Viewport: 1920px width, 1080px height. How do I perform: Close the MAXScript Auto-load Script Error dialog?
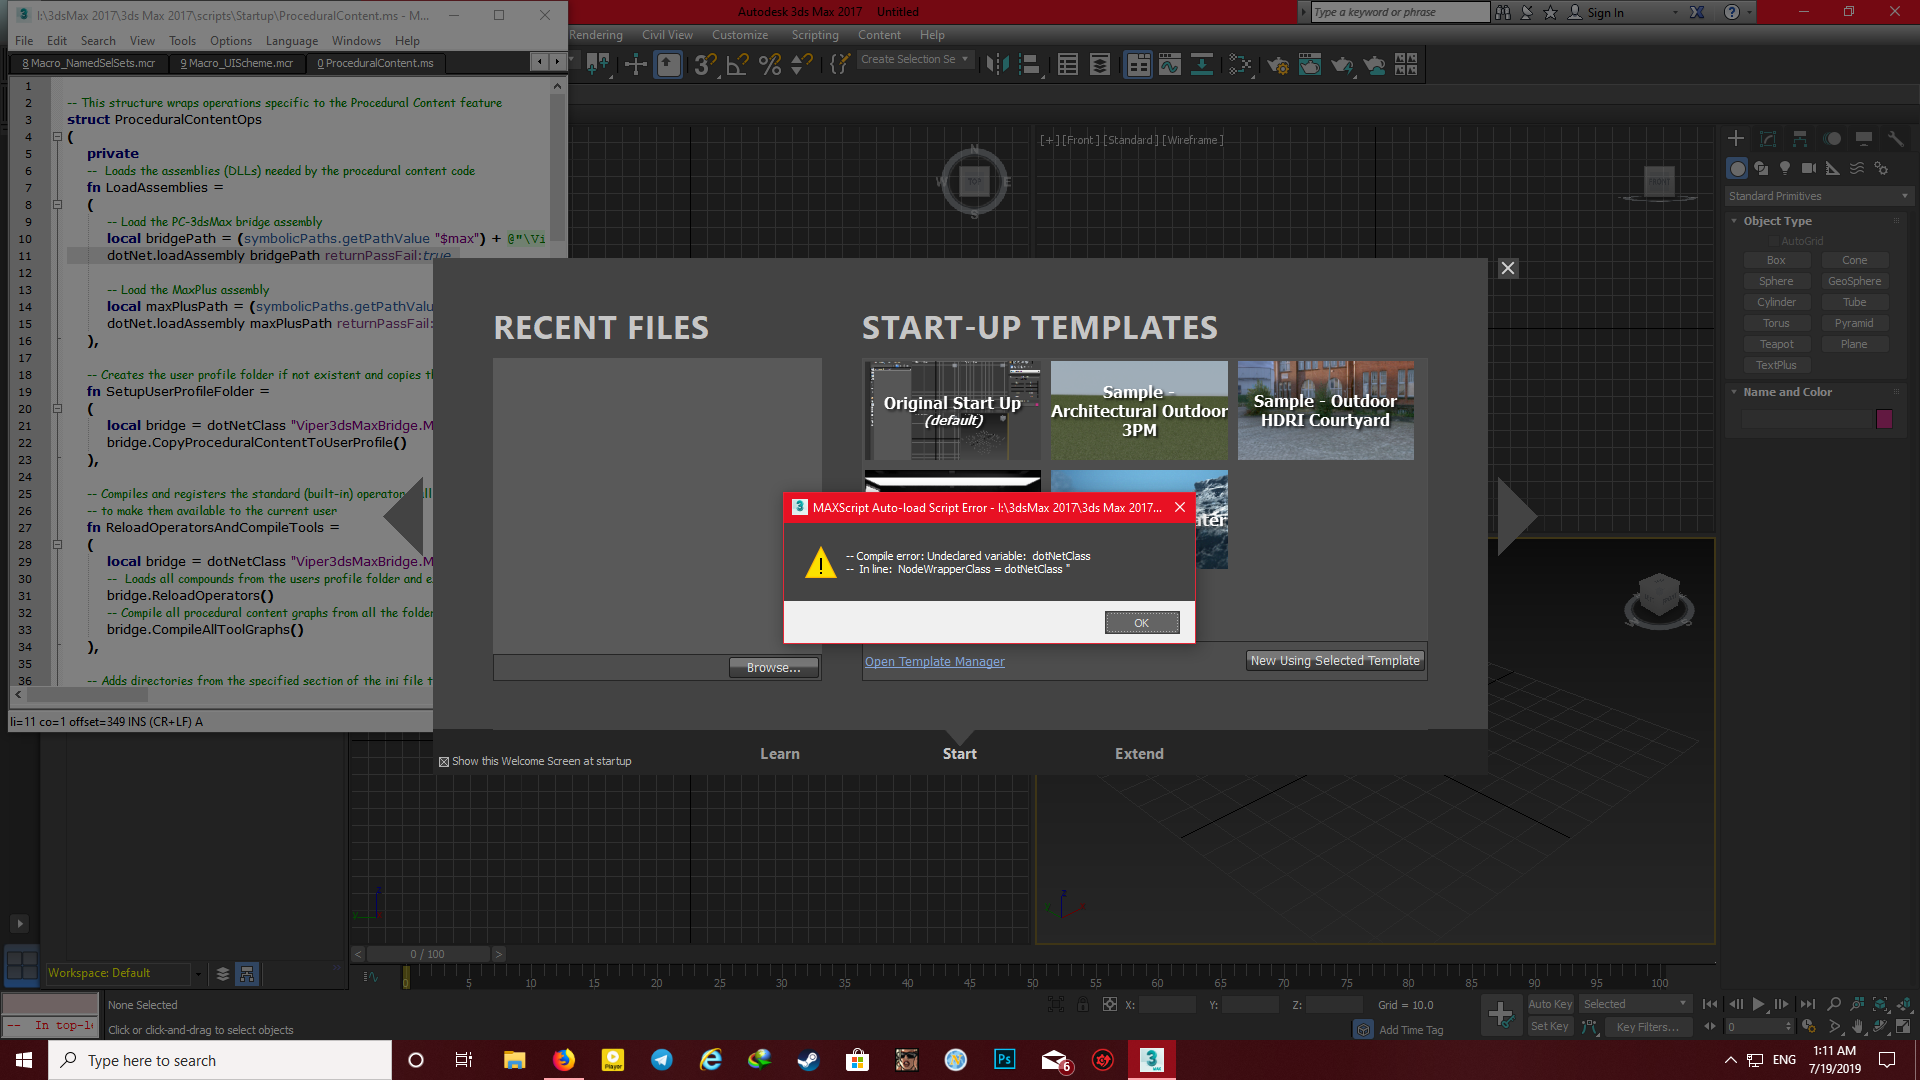[x=1180, y=507]
